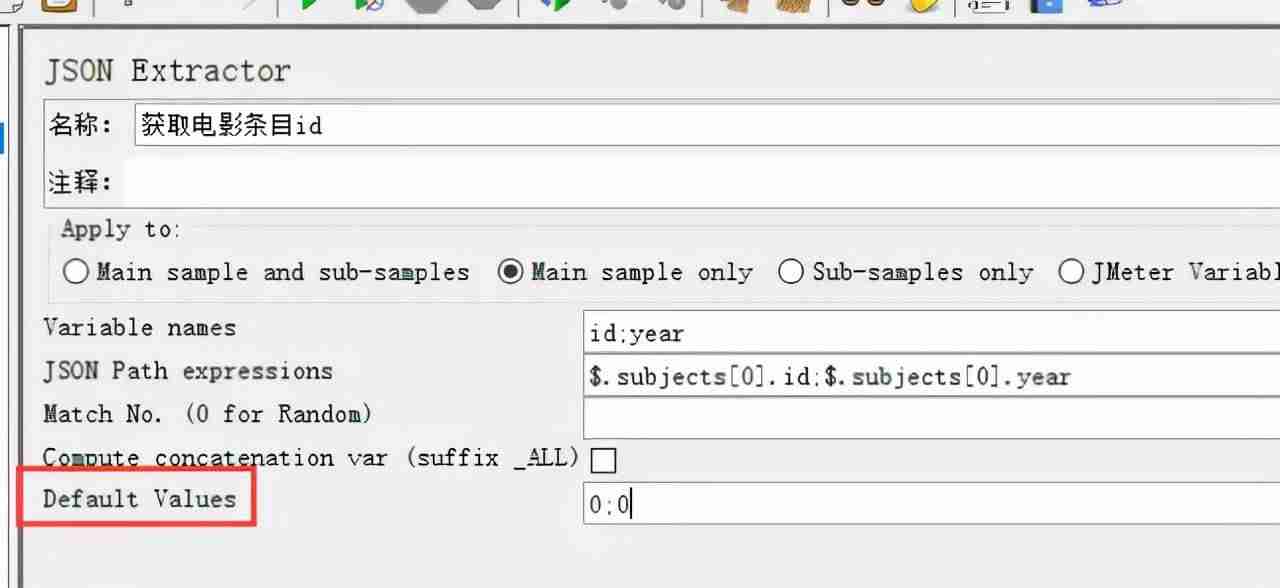Click the Default Values label
Screen dimensions: 1280x588
click(140, 498)
